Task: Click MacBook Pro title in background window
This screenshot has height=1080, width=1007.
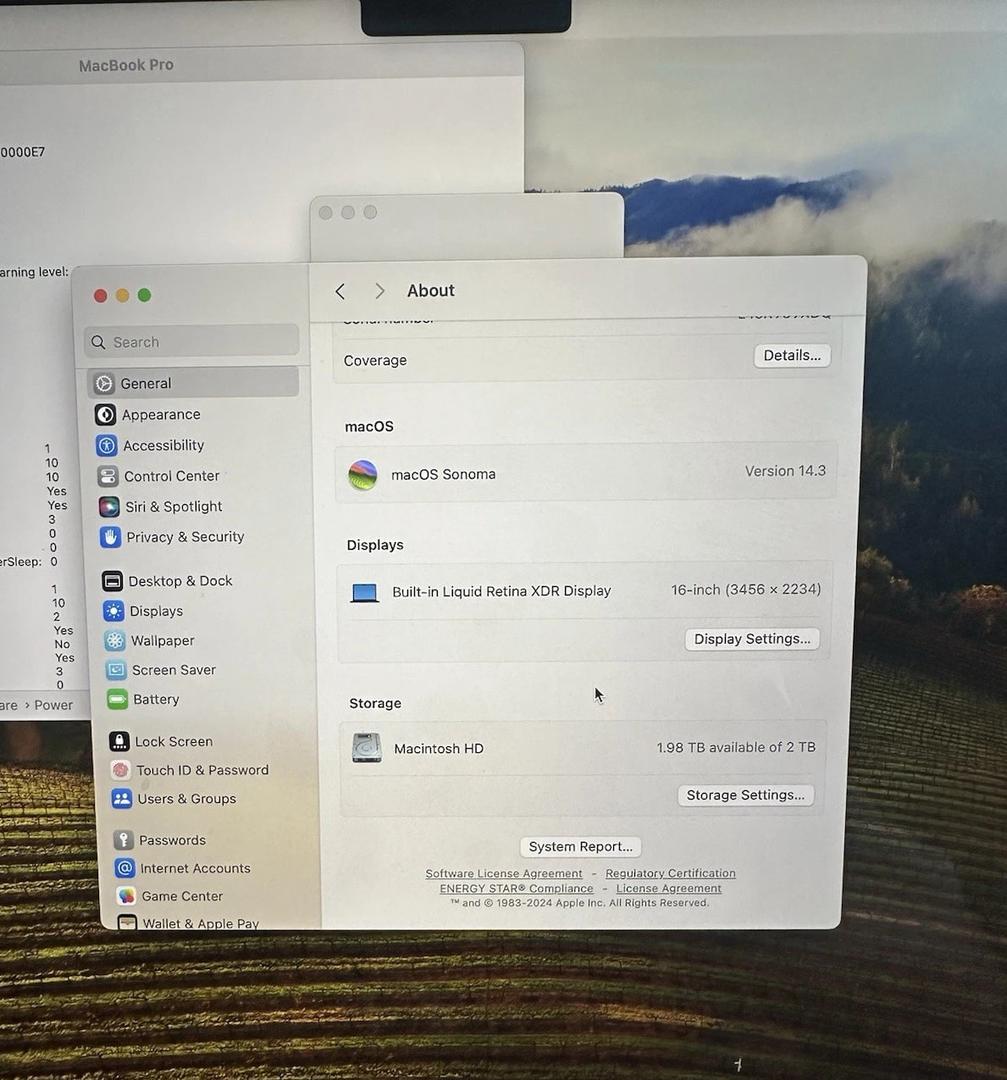Action: click(126, 65)
